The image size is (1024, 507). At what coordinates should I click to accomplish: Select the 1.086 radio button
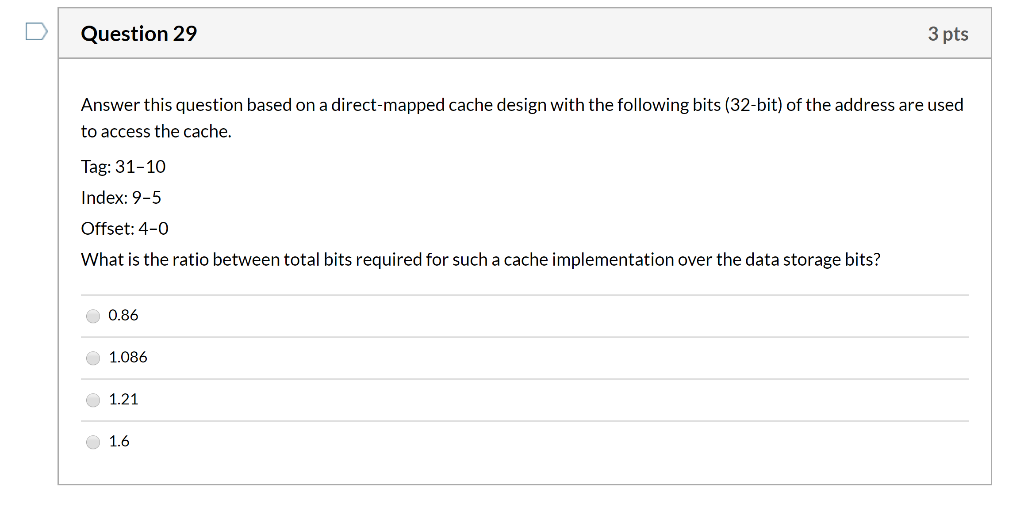(93, 358)
